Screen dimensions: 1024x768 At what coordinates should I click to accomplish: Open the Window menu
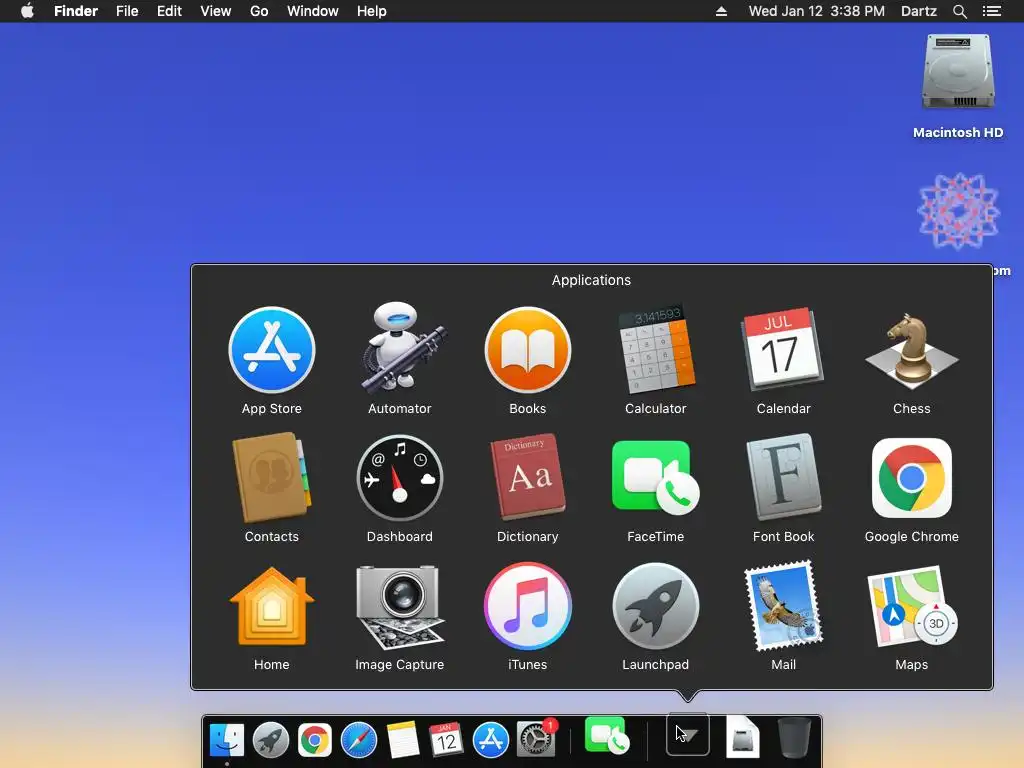tap(313, 11)
